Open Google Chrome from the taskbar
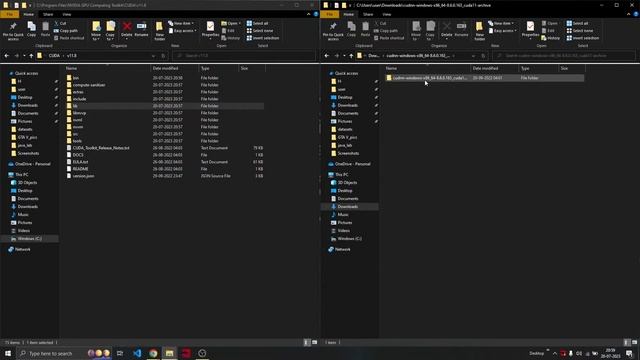 (153, 353)
